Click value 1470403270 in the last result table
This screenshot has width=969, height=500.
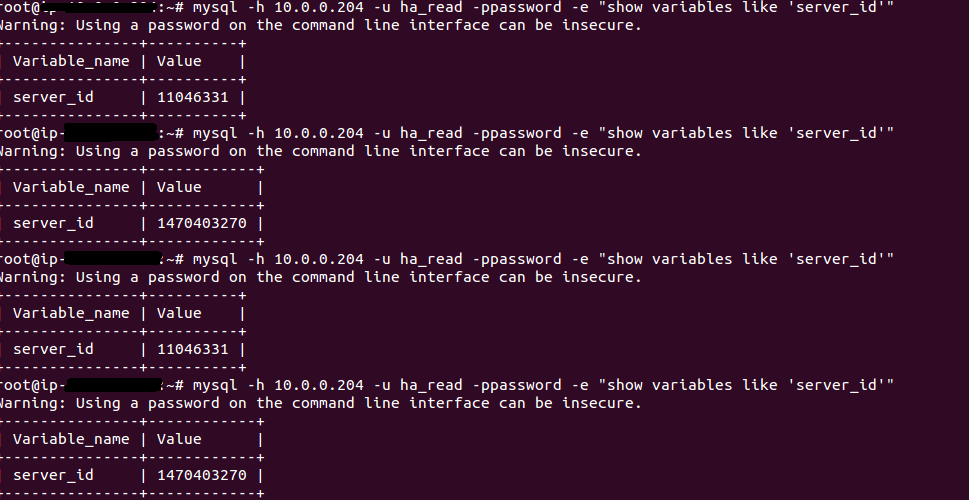[x=202, y=475]
